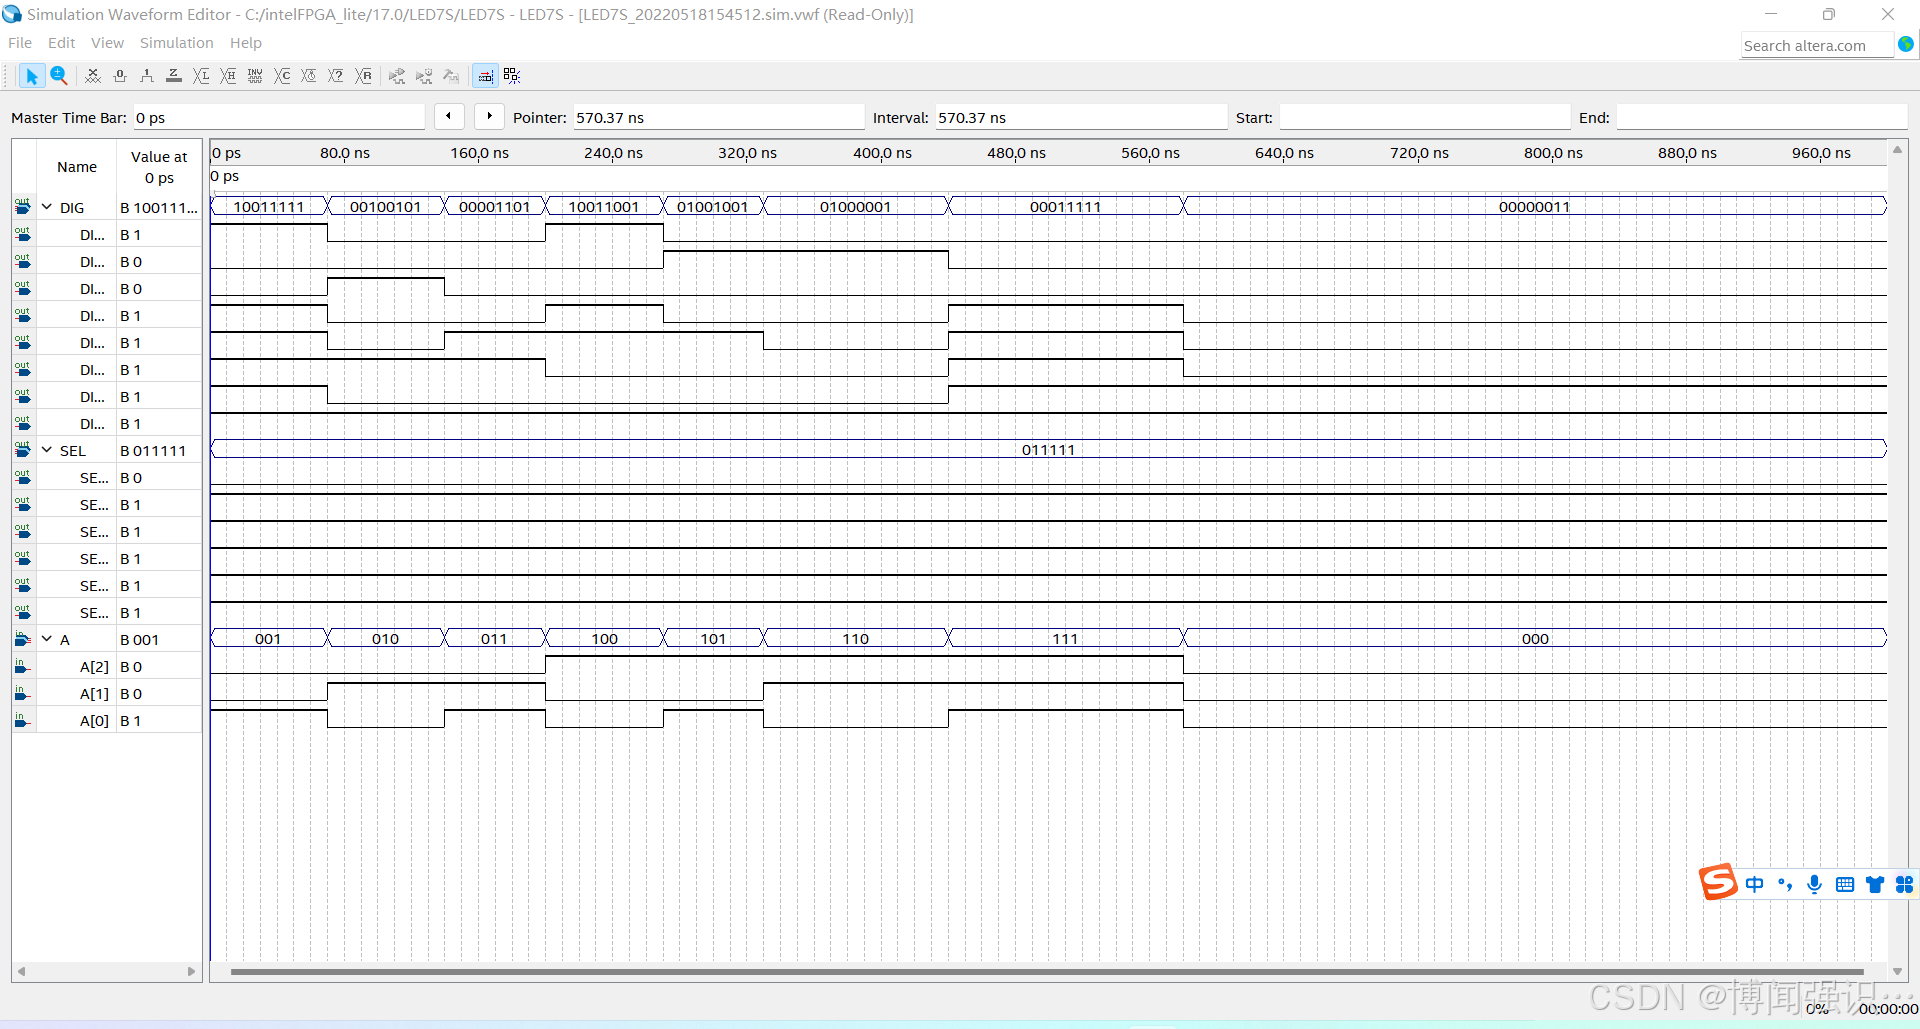Activate the Zoom tool

tap(59, 76)
